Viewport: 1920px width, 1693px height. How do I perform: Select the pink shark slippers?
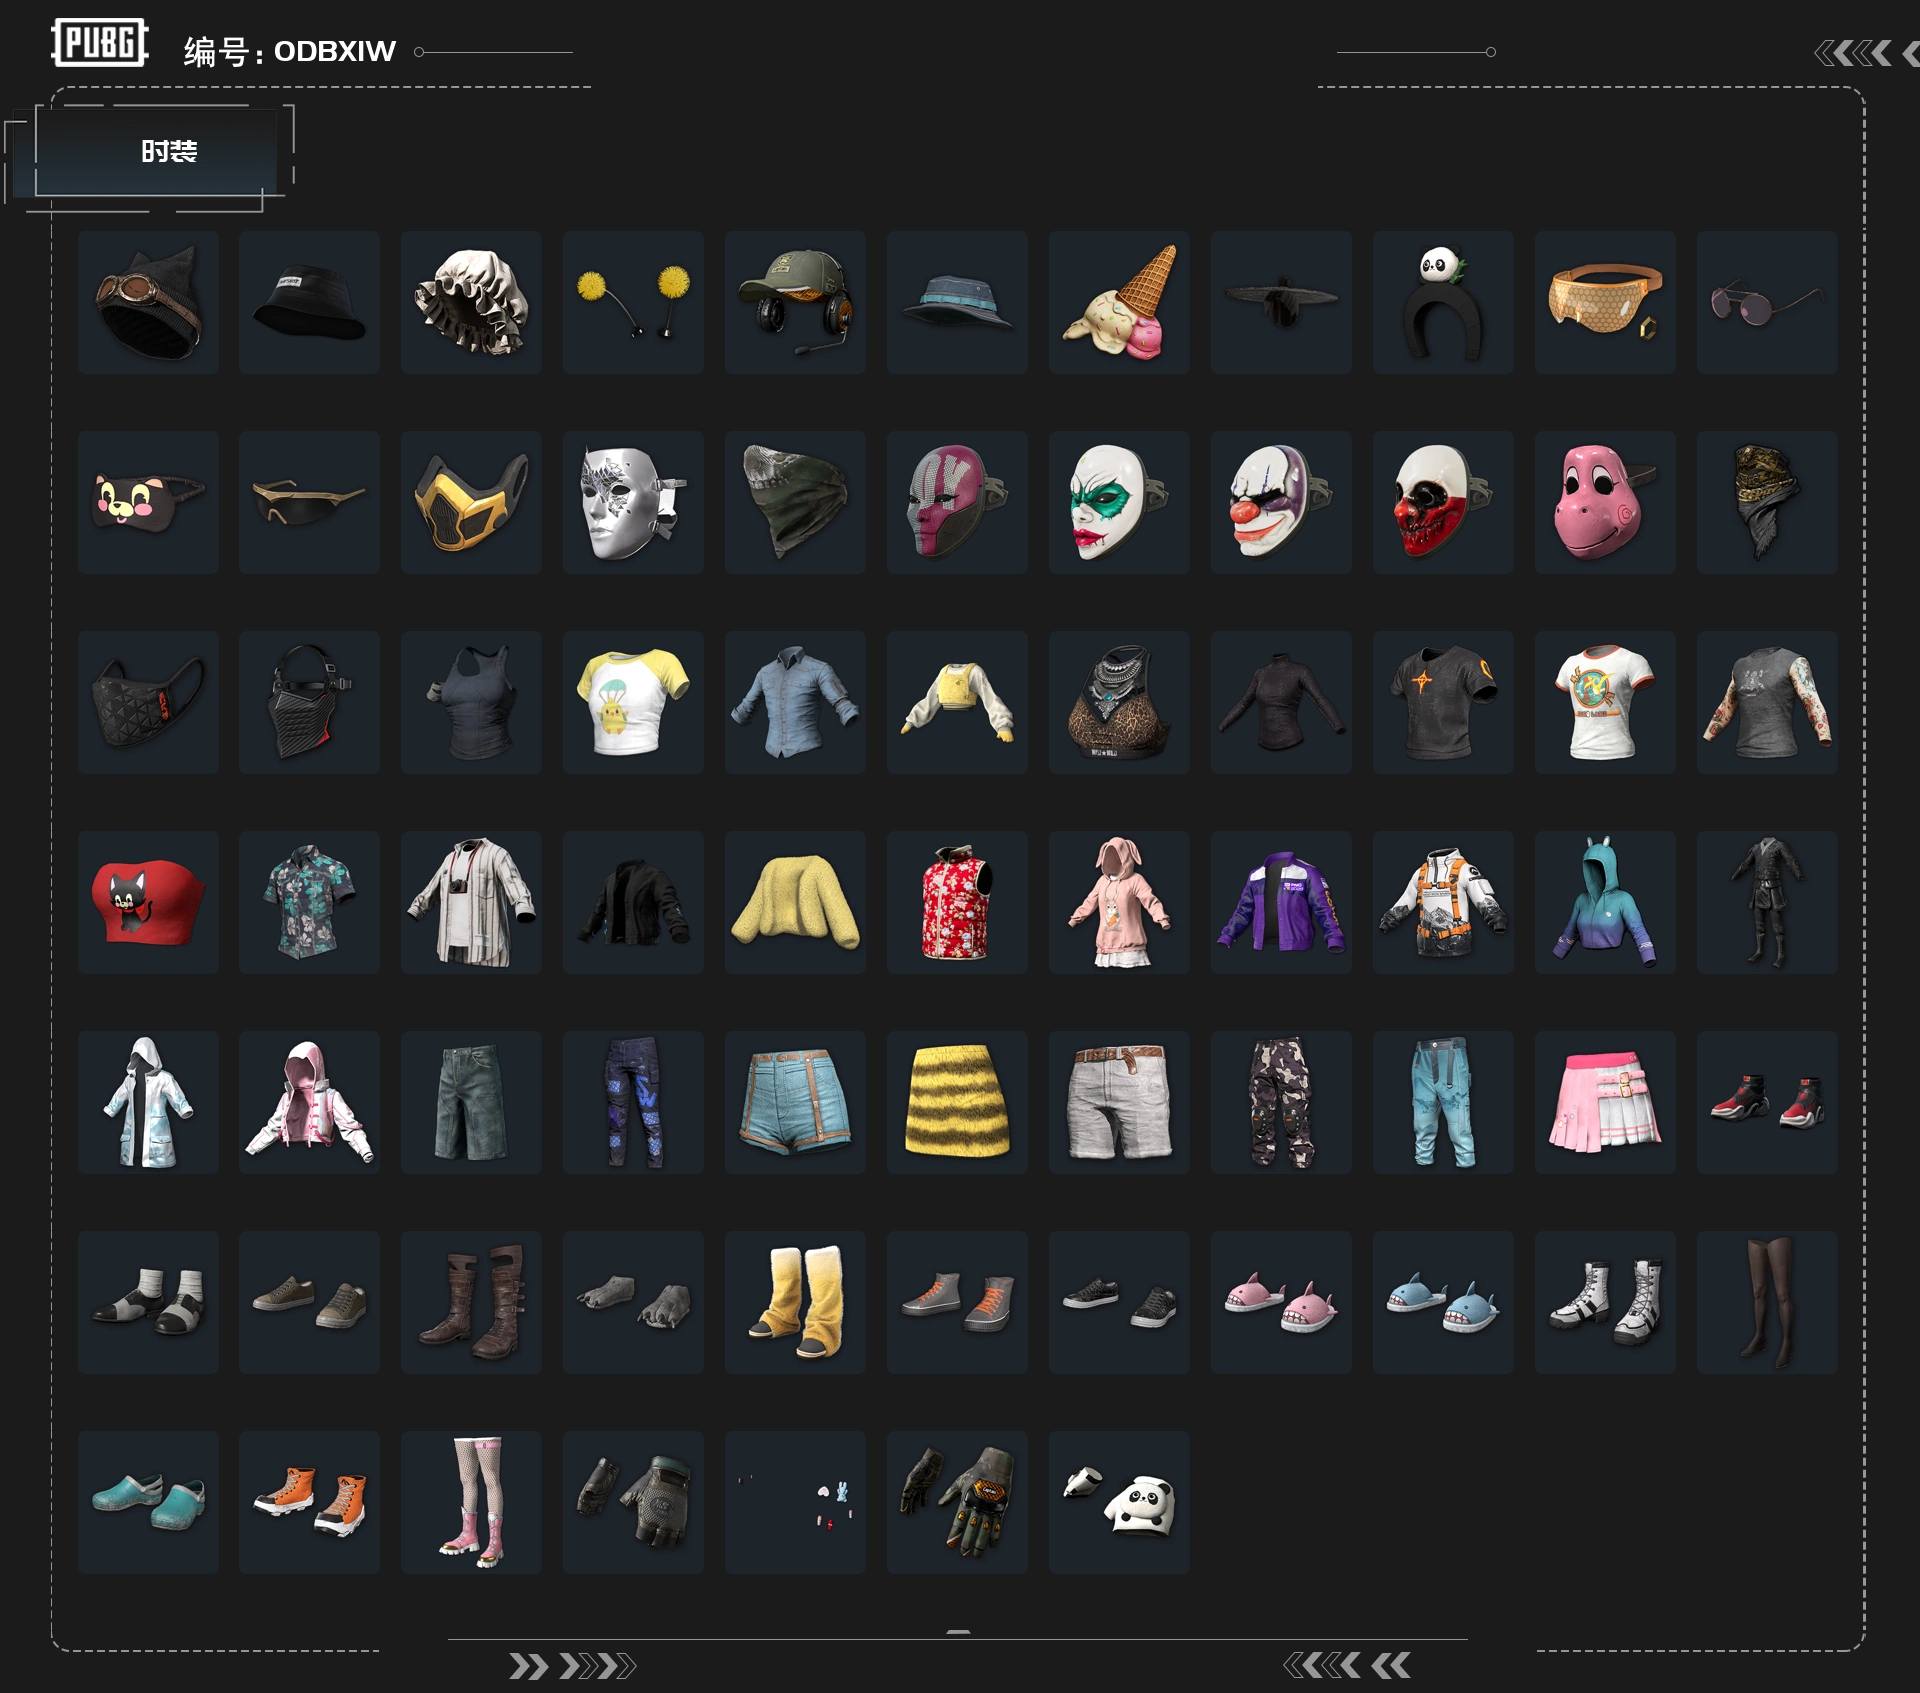tap(1281, 1302)
